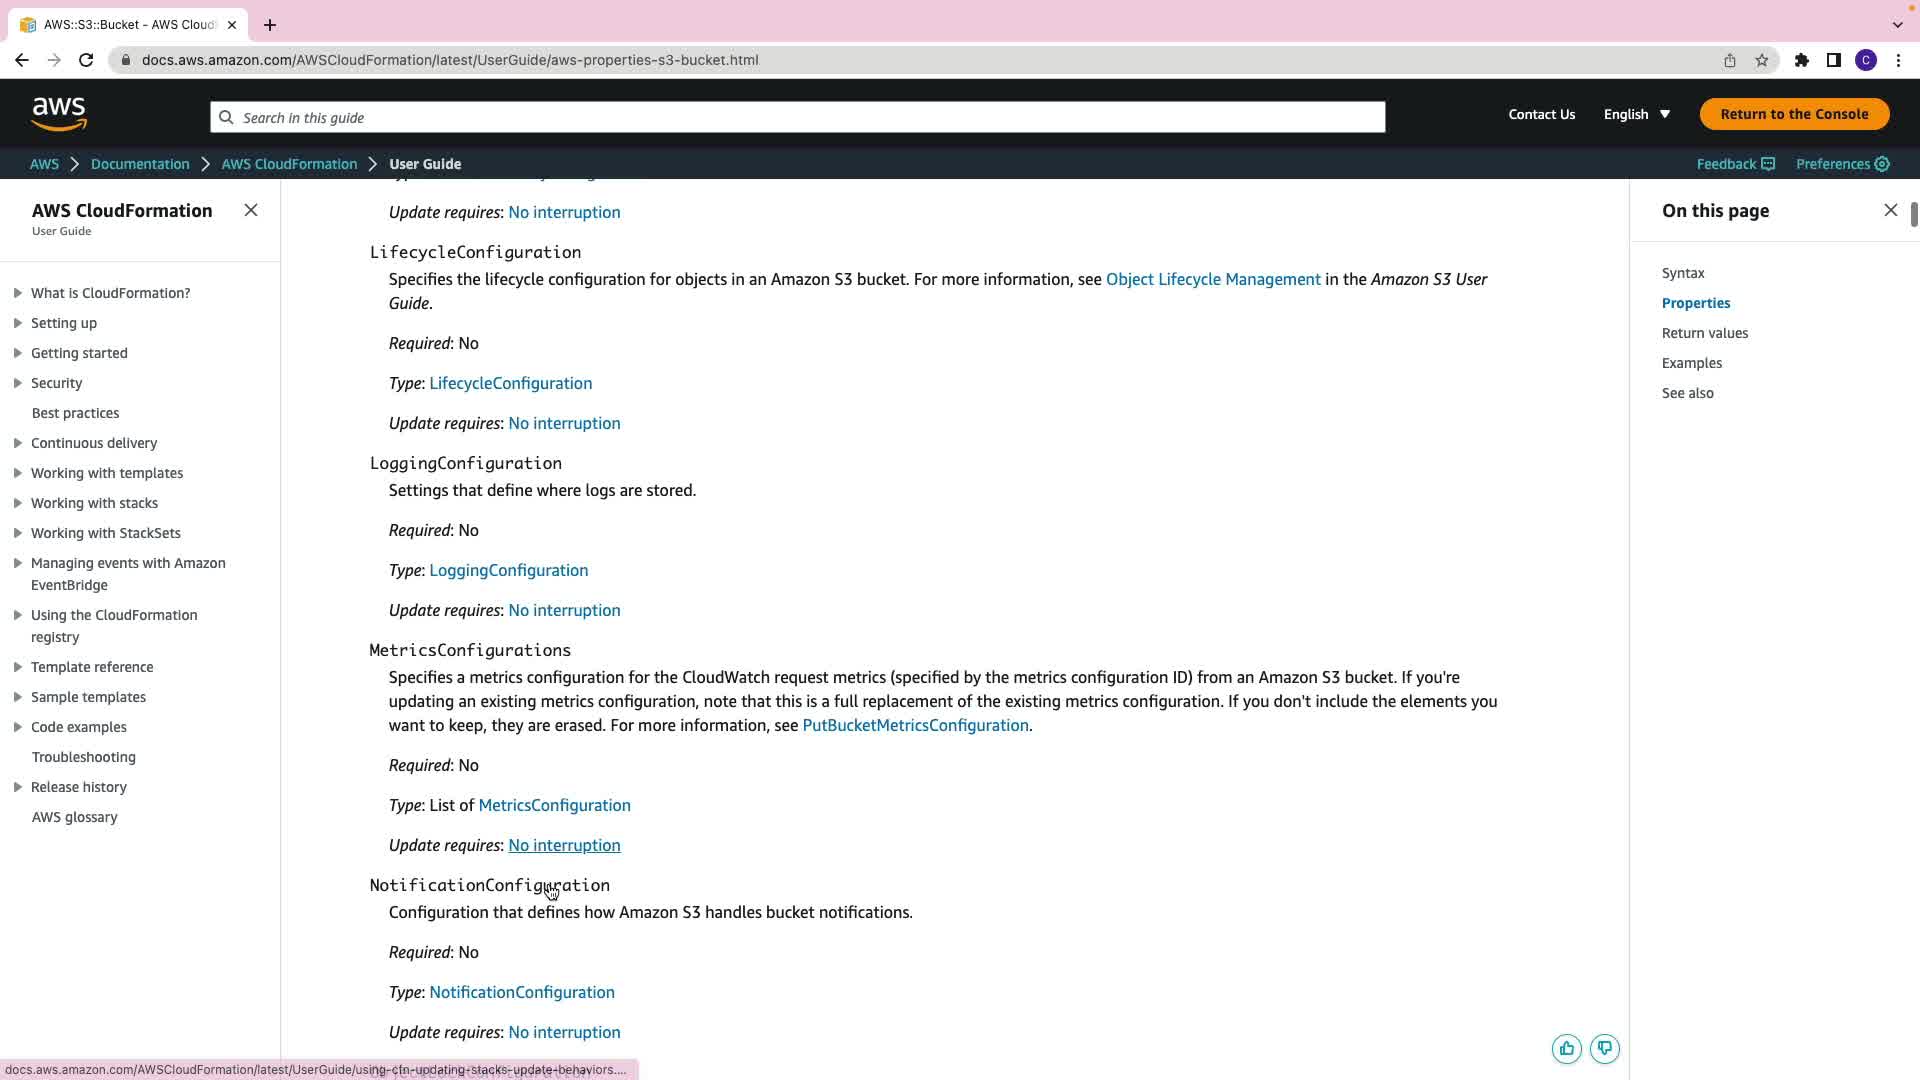Expand the Security section
The image size is (1920, 1080).
coord(18,383)
